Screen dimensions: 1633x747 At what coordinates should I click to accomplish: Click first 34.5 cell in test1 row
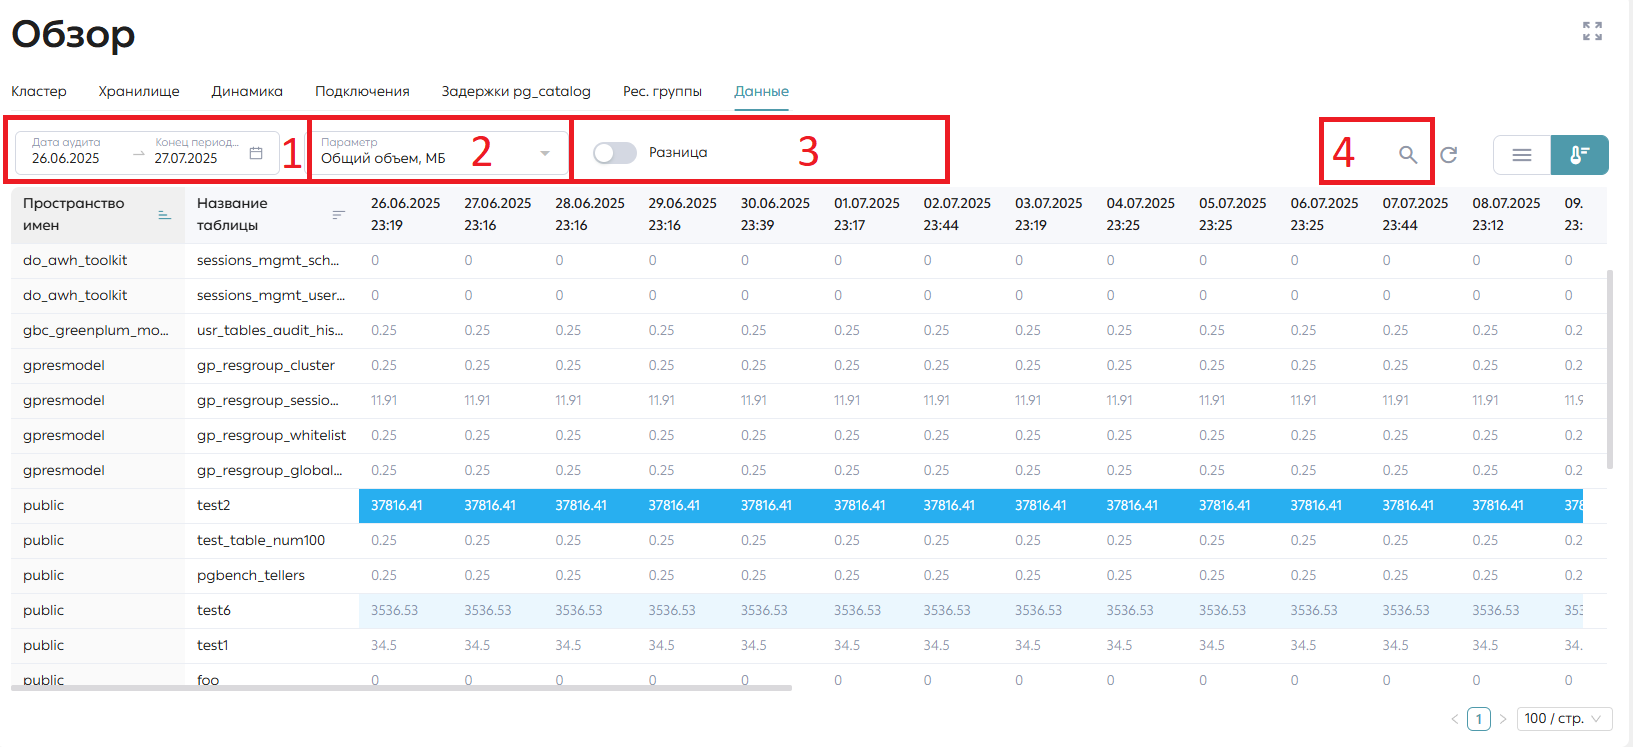[405, 645]
